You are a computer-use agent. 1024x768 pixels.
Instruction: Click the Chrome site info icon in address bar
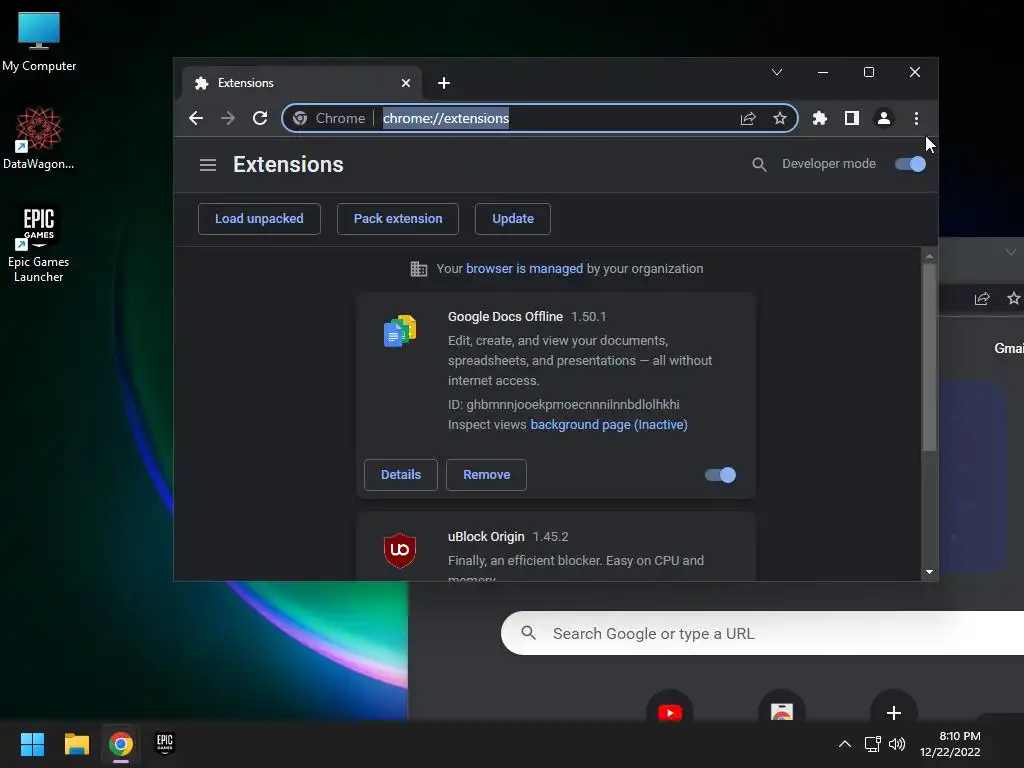point(300,118)
